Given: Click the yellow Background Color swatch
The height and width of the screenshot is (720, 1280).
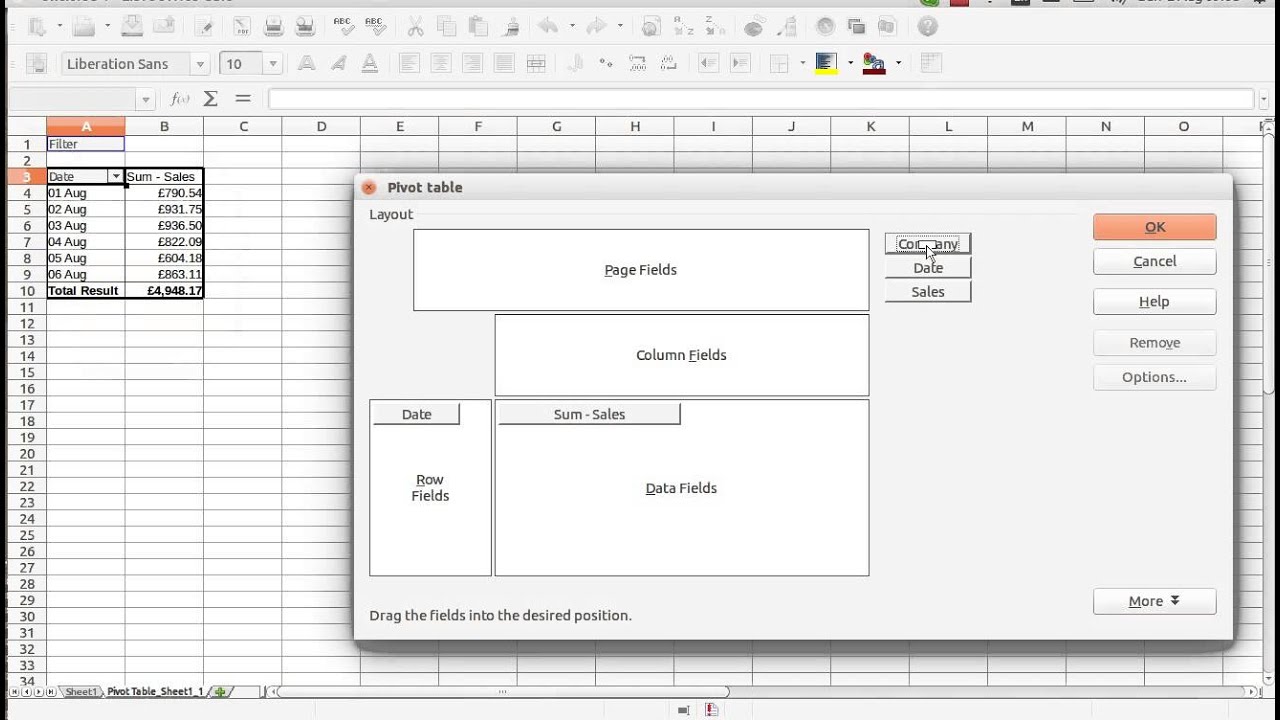Looking at the screenshot, I should [x=826, y=63].
